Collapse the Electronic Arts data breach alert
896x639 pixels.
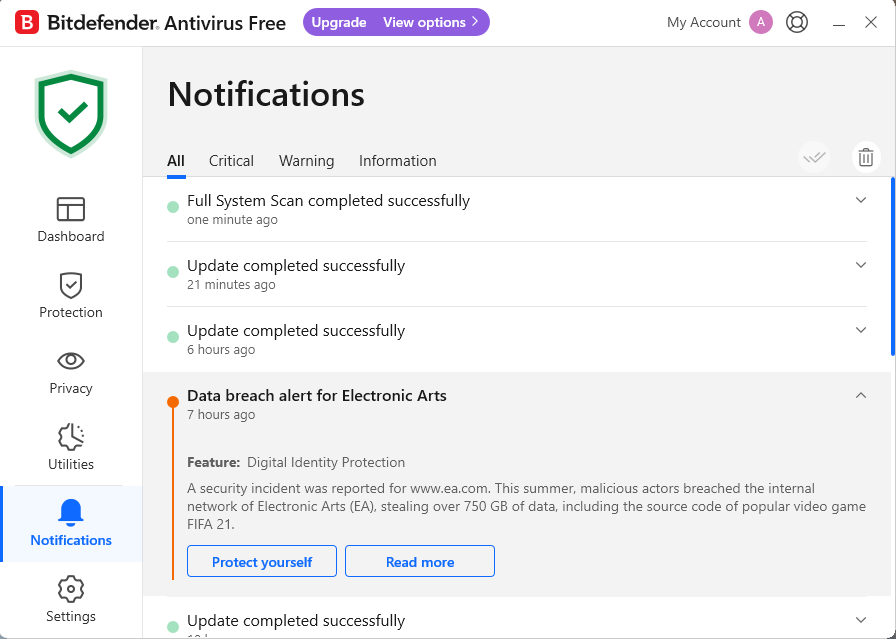[x=861, y=396]
